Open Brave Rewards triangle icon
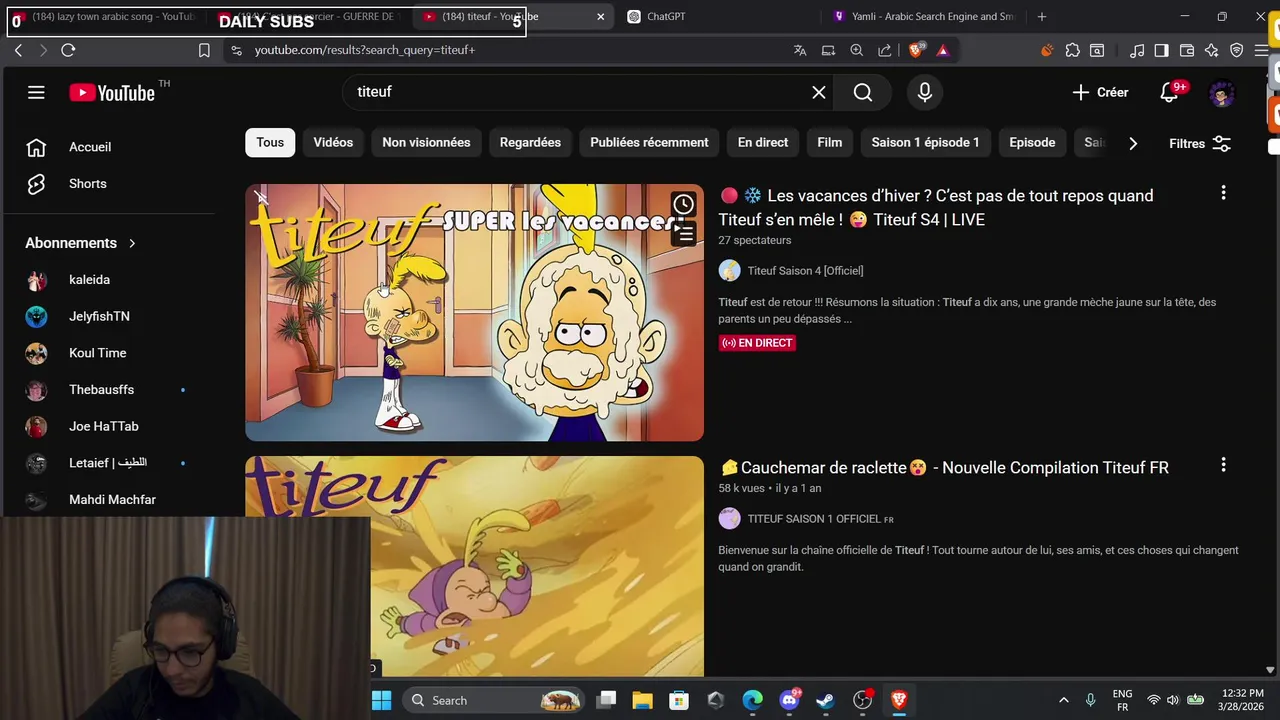Screen dimensions: 1280x720 943,50
